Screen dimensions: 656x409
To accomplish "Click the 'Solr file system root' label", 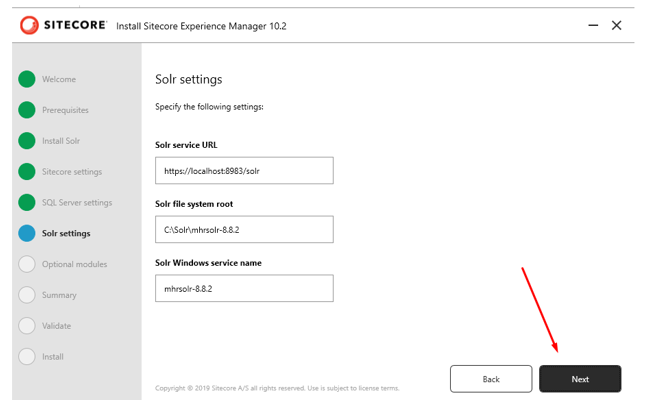I will [194, 204].
